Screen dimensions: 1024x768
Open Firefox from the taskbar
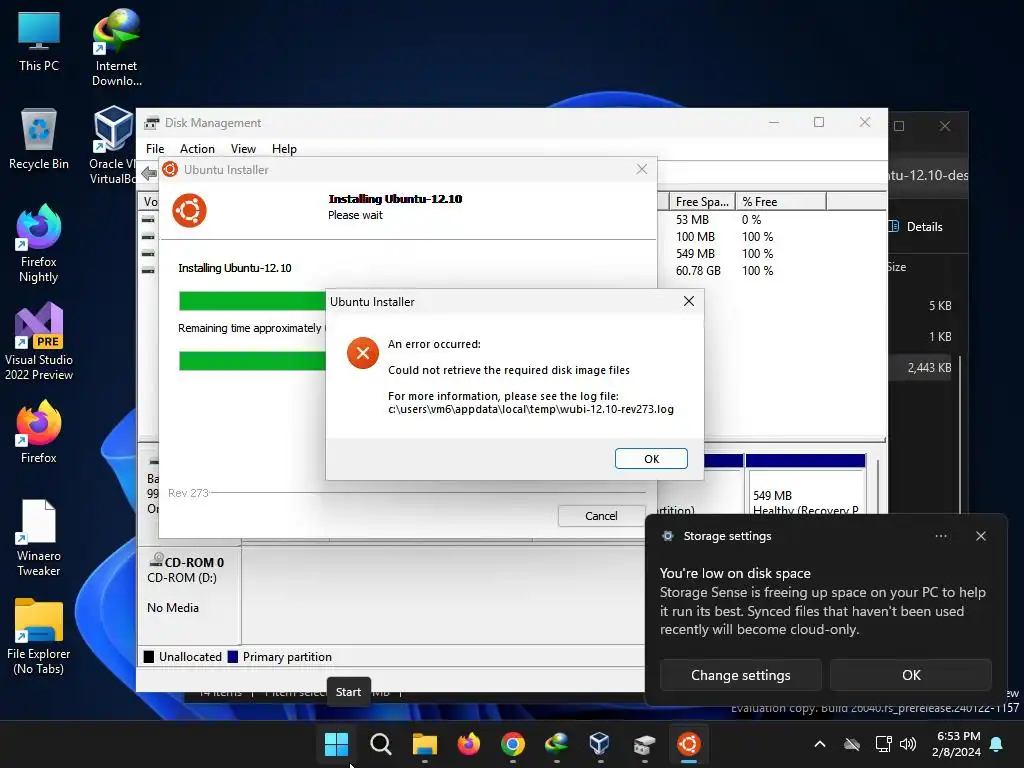point(468,744)
